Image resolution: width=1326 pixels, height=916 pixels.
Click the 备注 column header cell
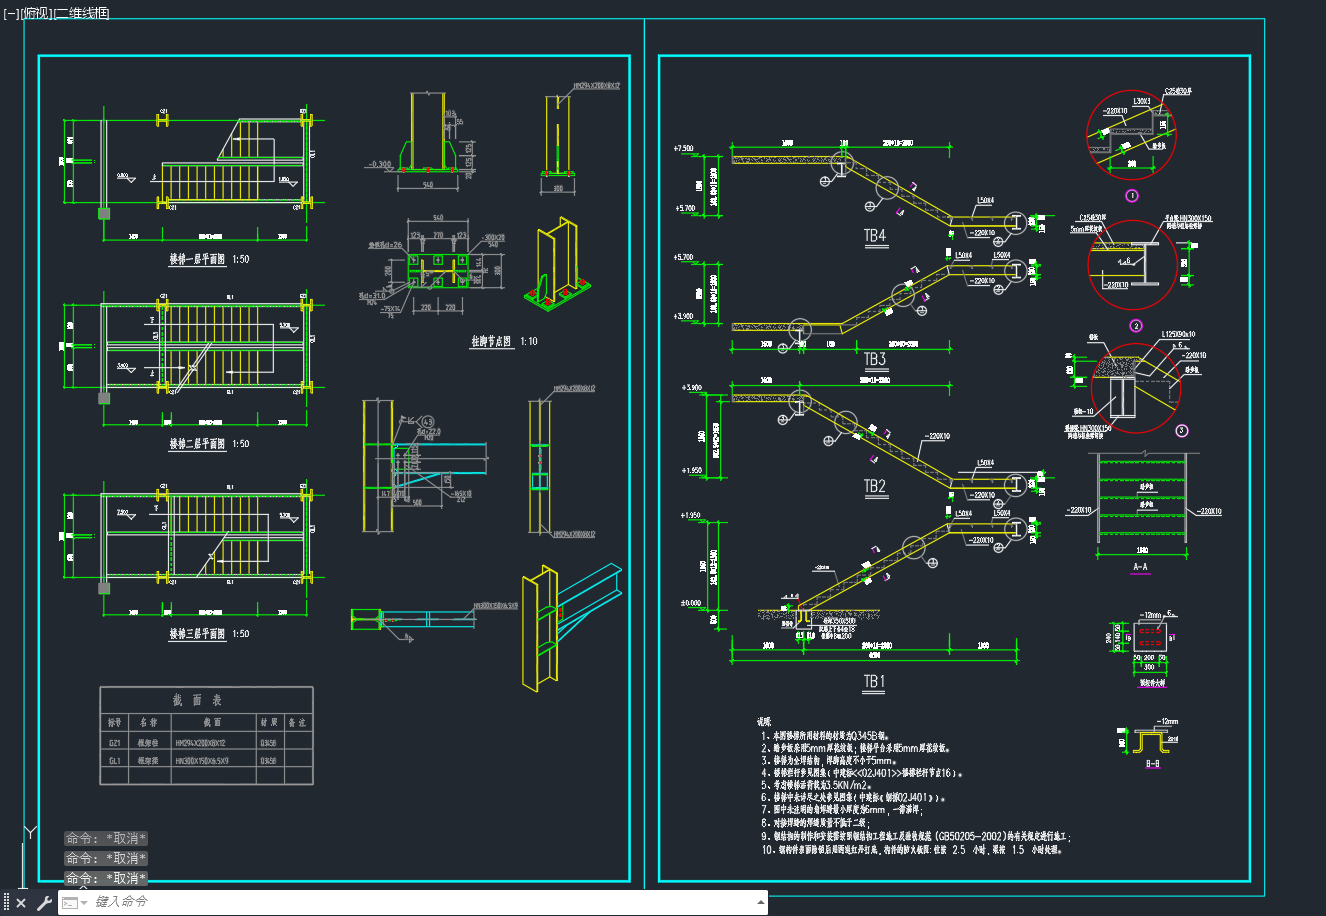coord(297,722)
